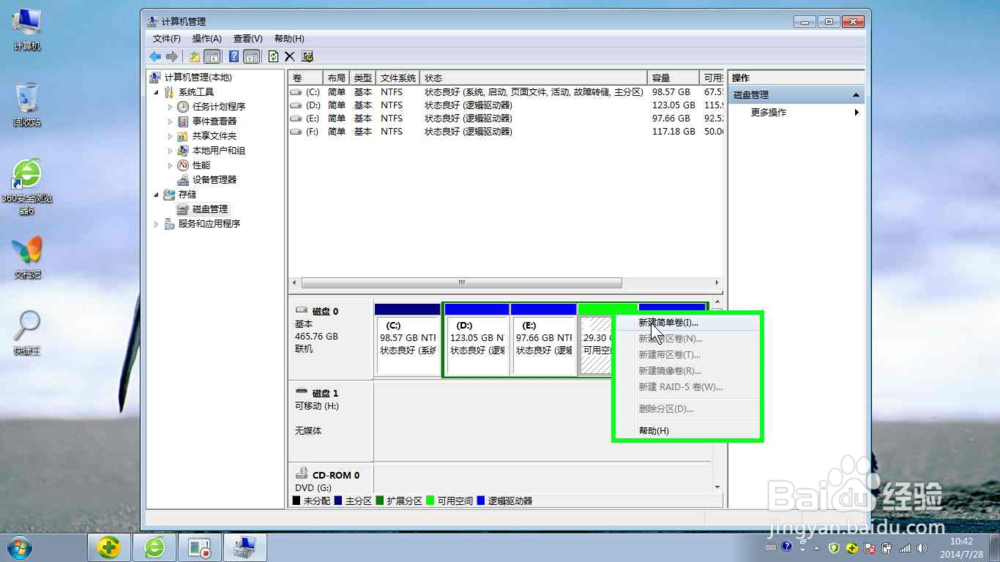Select 计算机管理(本地) root node
This screenshot has height=562, width=1000.
click(x=198, y=77)
